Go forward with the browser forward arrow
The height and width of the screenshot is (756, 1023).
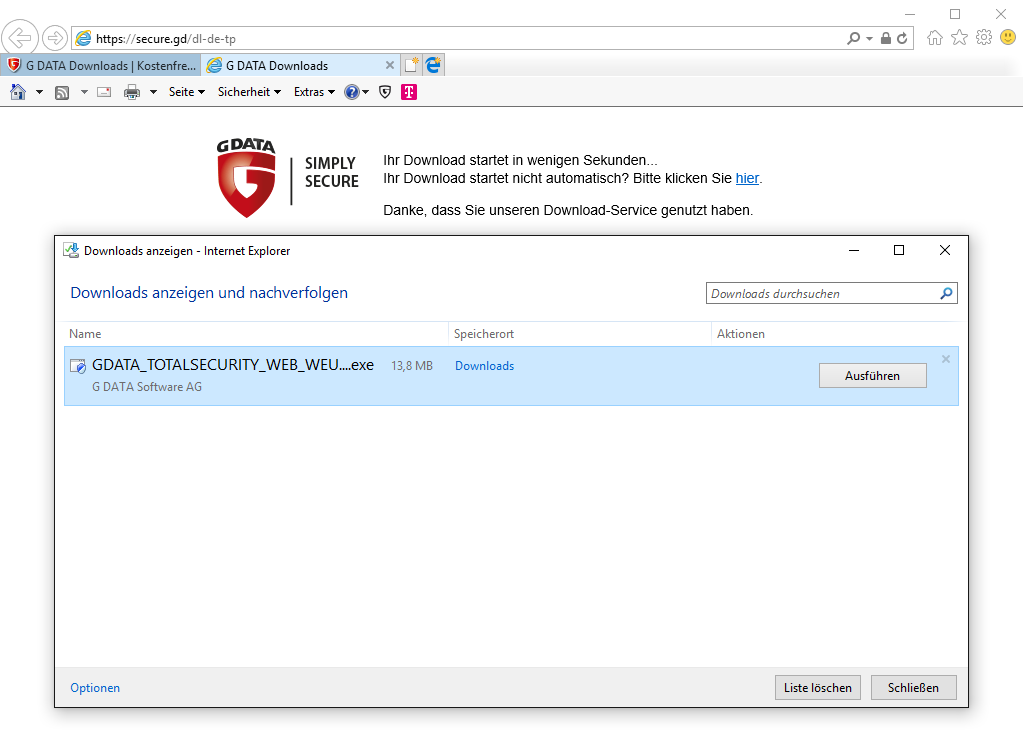[x=55, y=38]
